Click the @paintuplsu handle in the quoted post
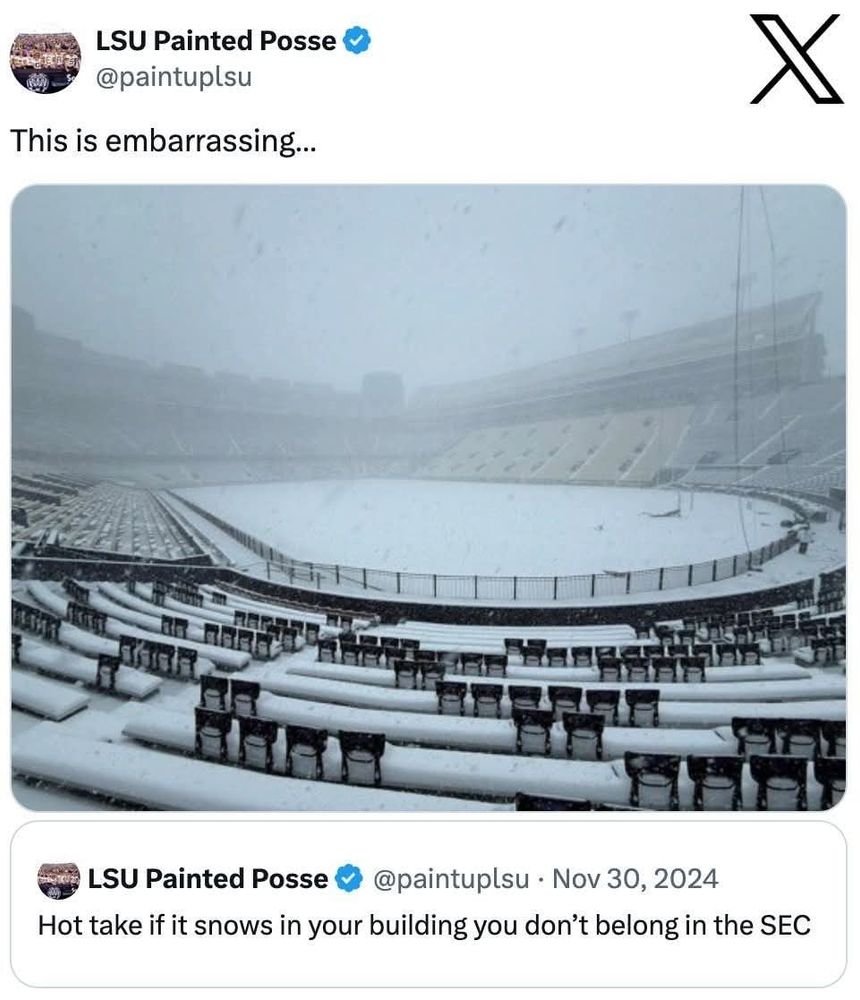Viewport: 860px width, 1000px height. [x=450, y=879]
